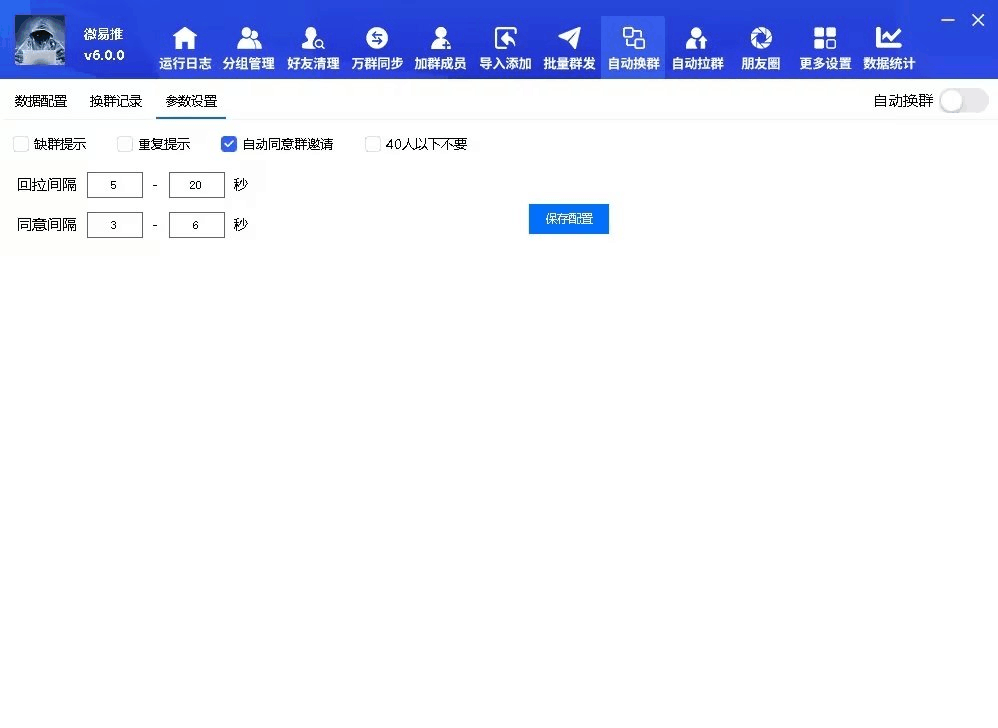
Task: Open 数据统计 chart icon
Action: tap(889, 40)
